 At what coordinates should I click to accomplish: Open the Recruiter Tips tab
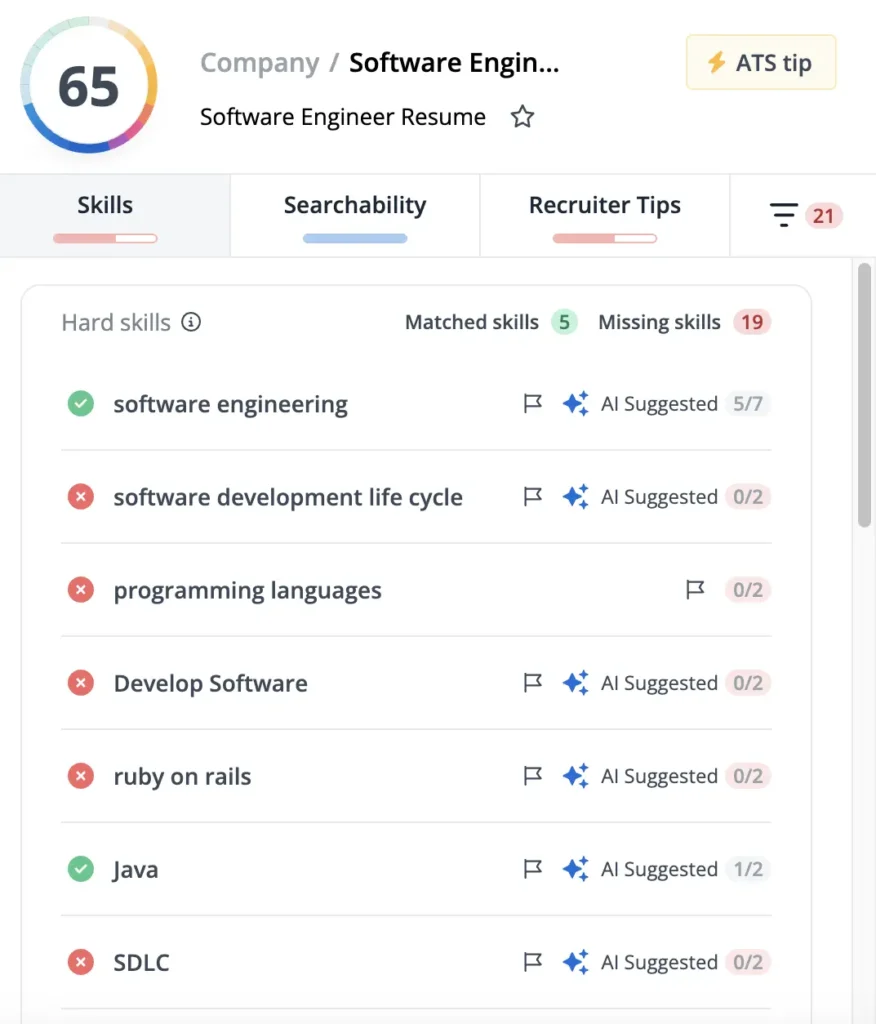click(x=604, y=206)
